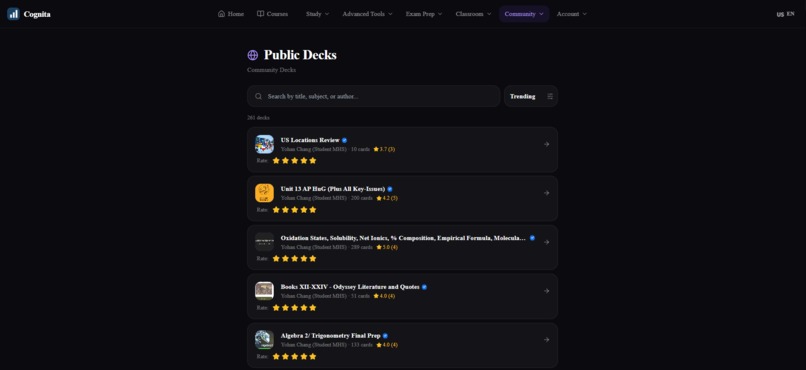The width and height of the screenshot is (806, 370).
Task: Open the US Locations Review deck title
Action: coord(310,140)
